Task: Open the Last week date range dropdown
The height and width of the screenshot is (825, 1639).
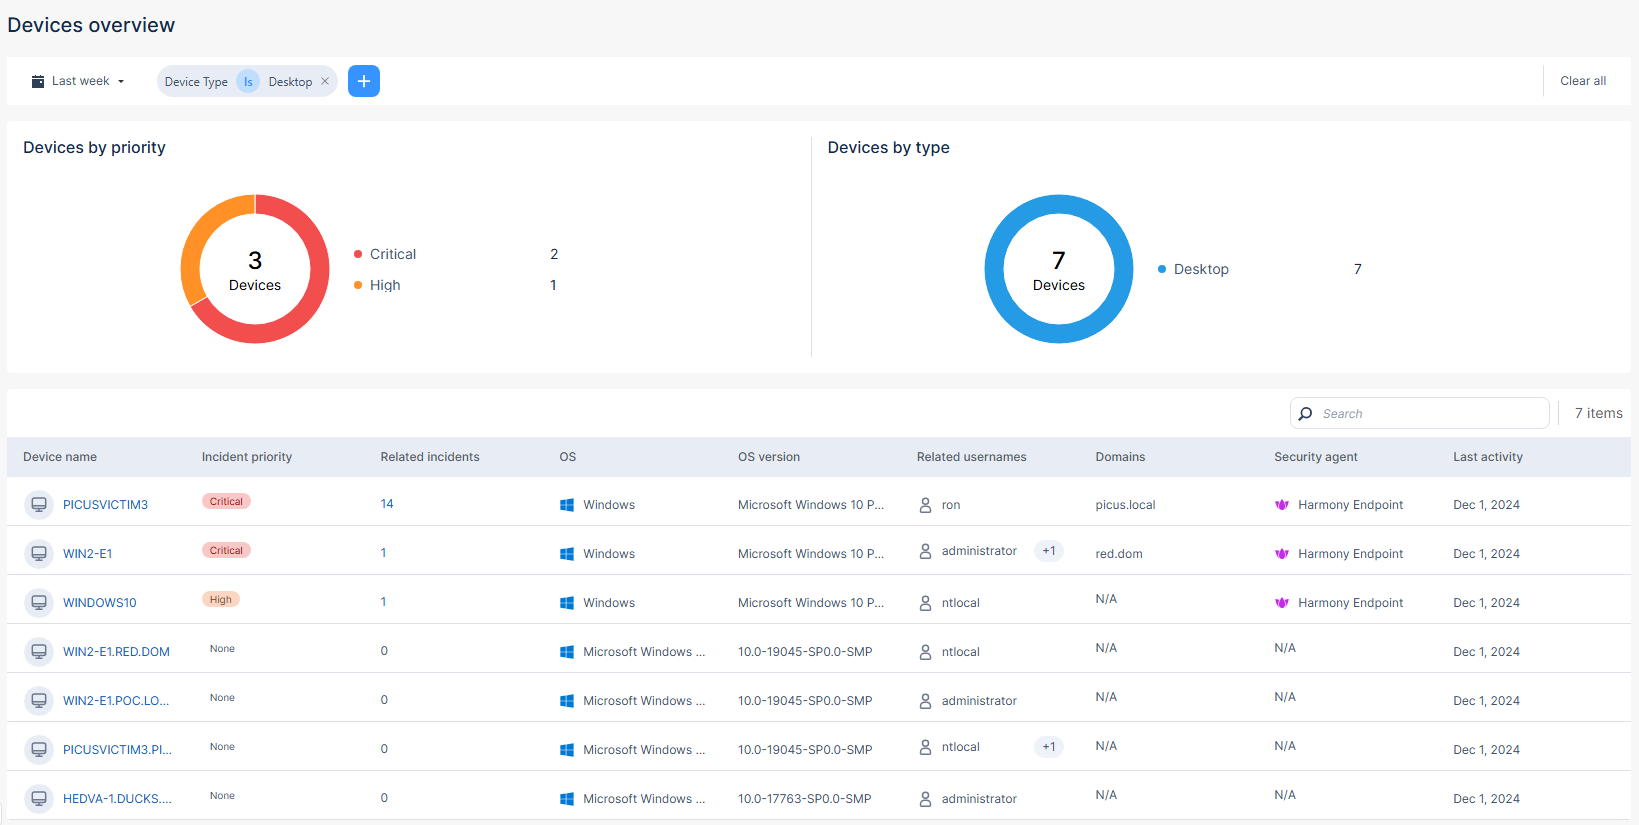Action: coord(79,81)
